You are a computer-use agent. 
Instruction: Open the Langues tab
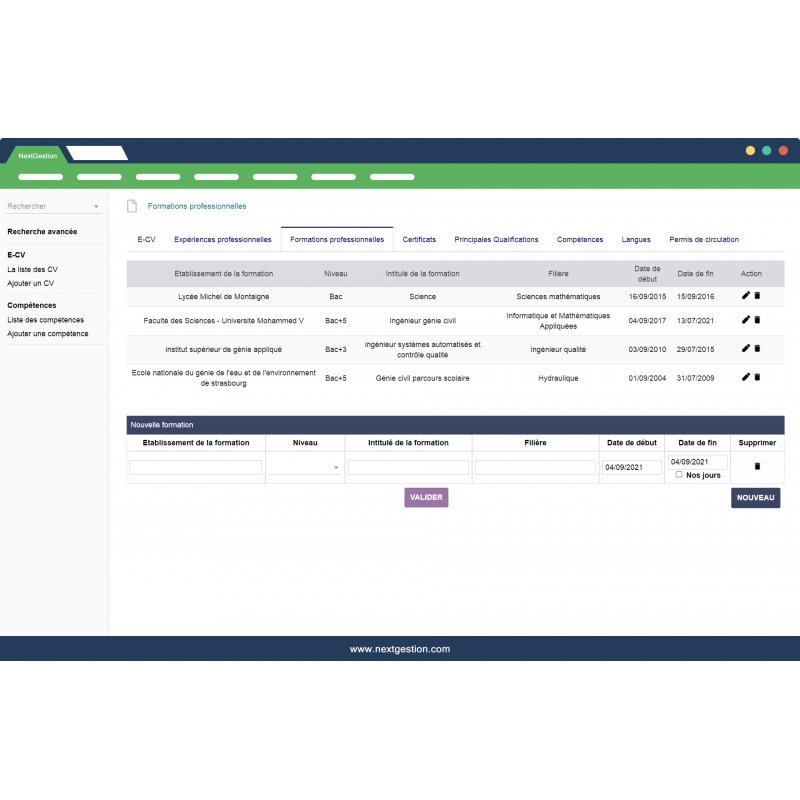coord(637,240)
